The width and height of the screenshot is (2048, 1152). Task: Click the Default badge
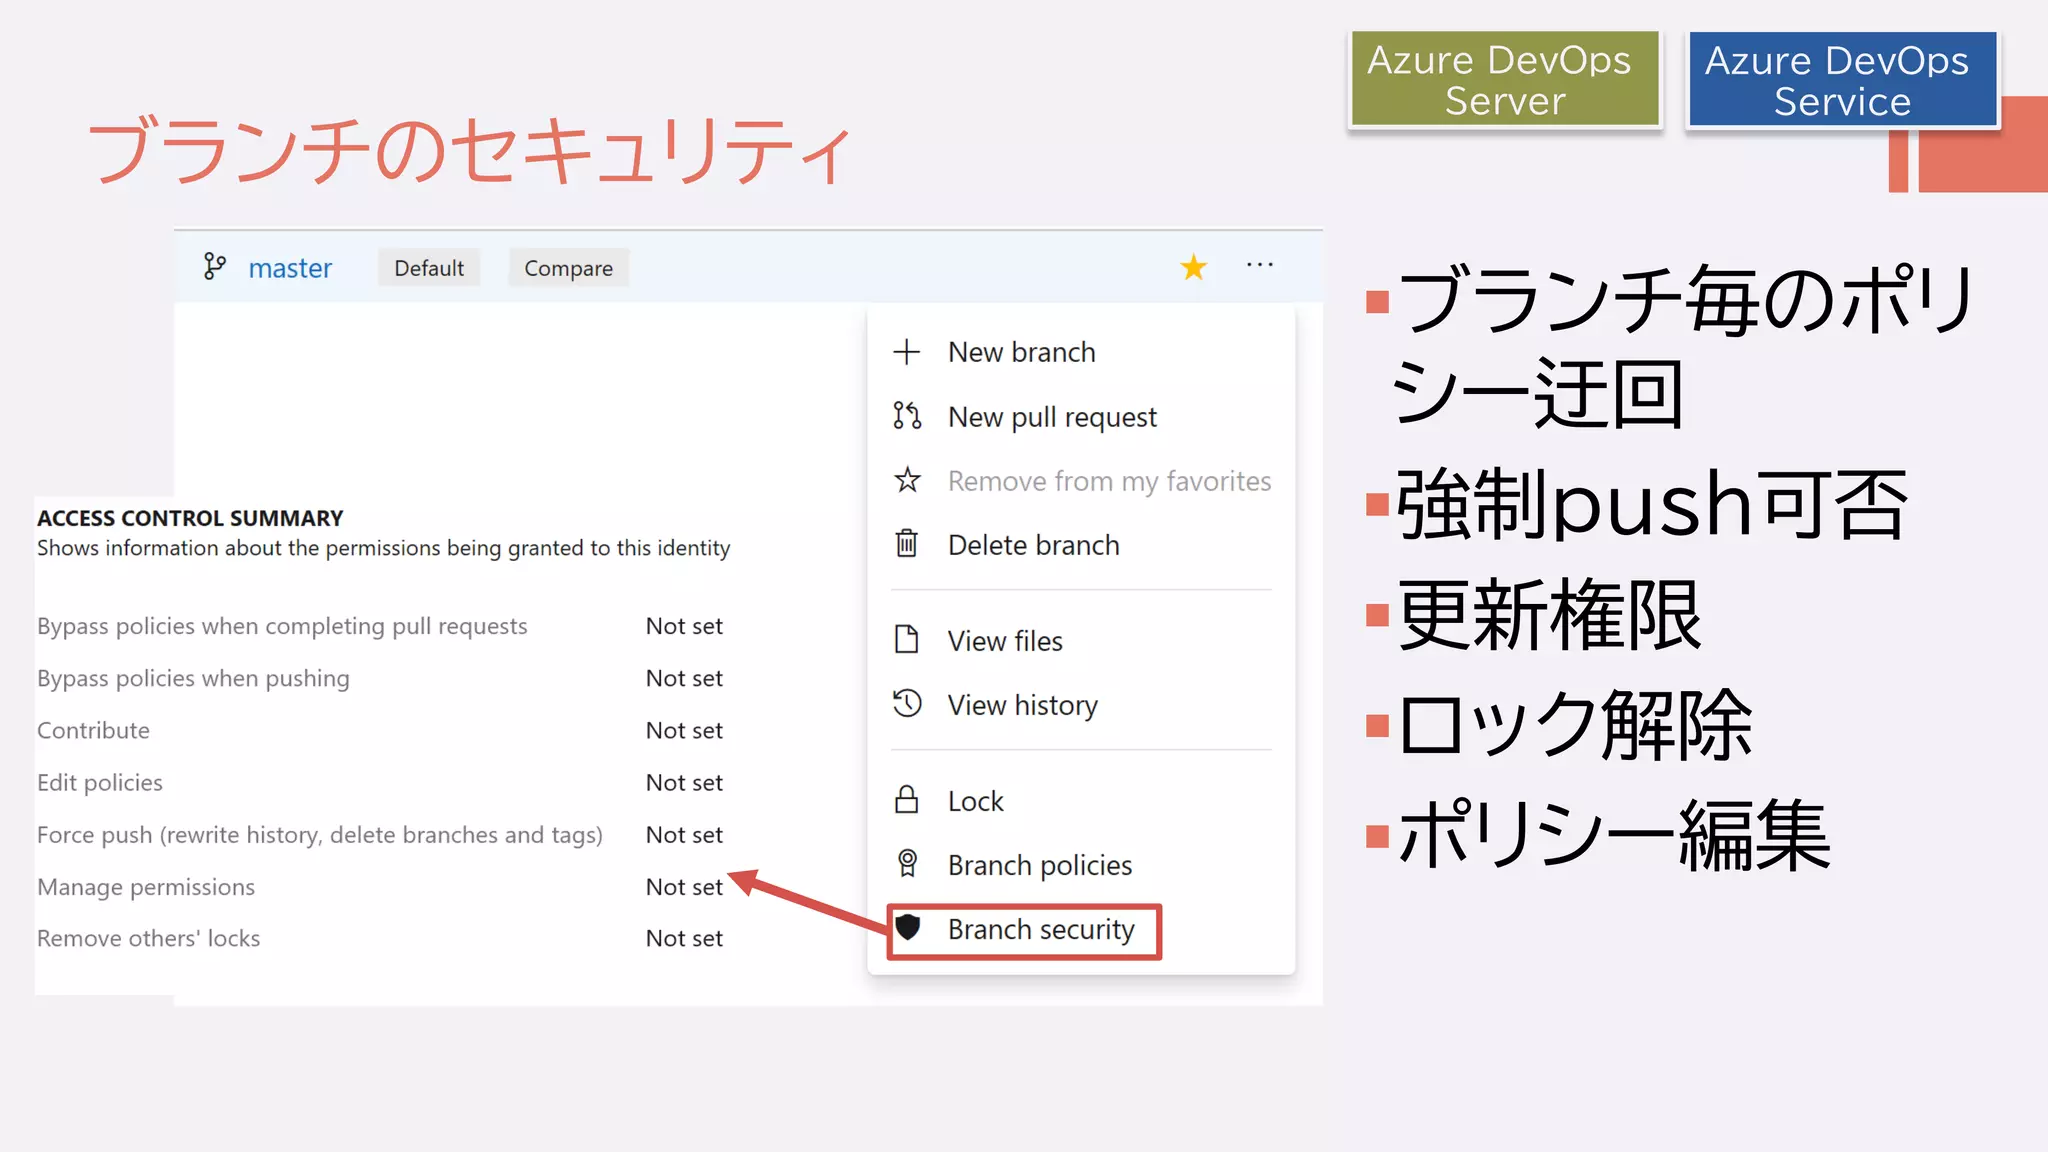coord(429,268)
